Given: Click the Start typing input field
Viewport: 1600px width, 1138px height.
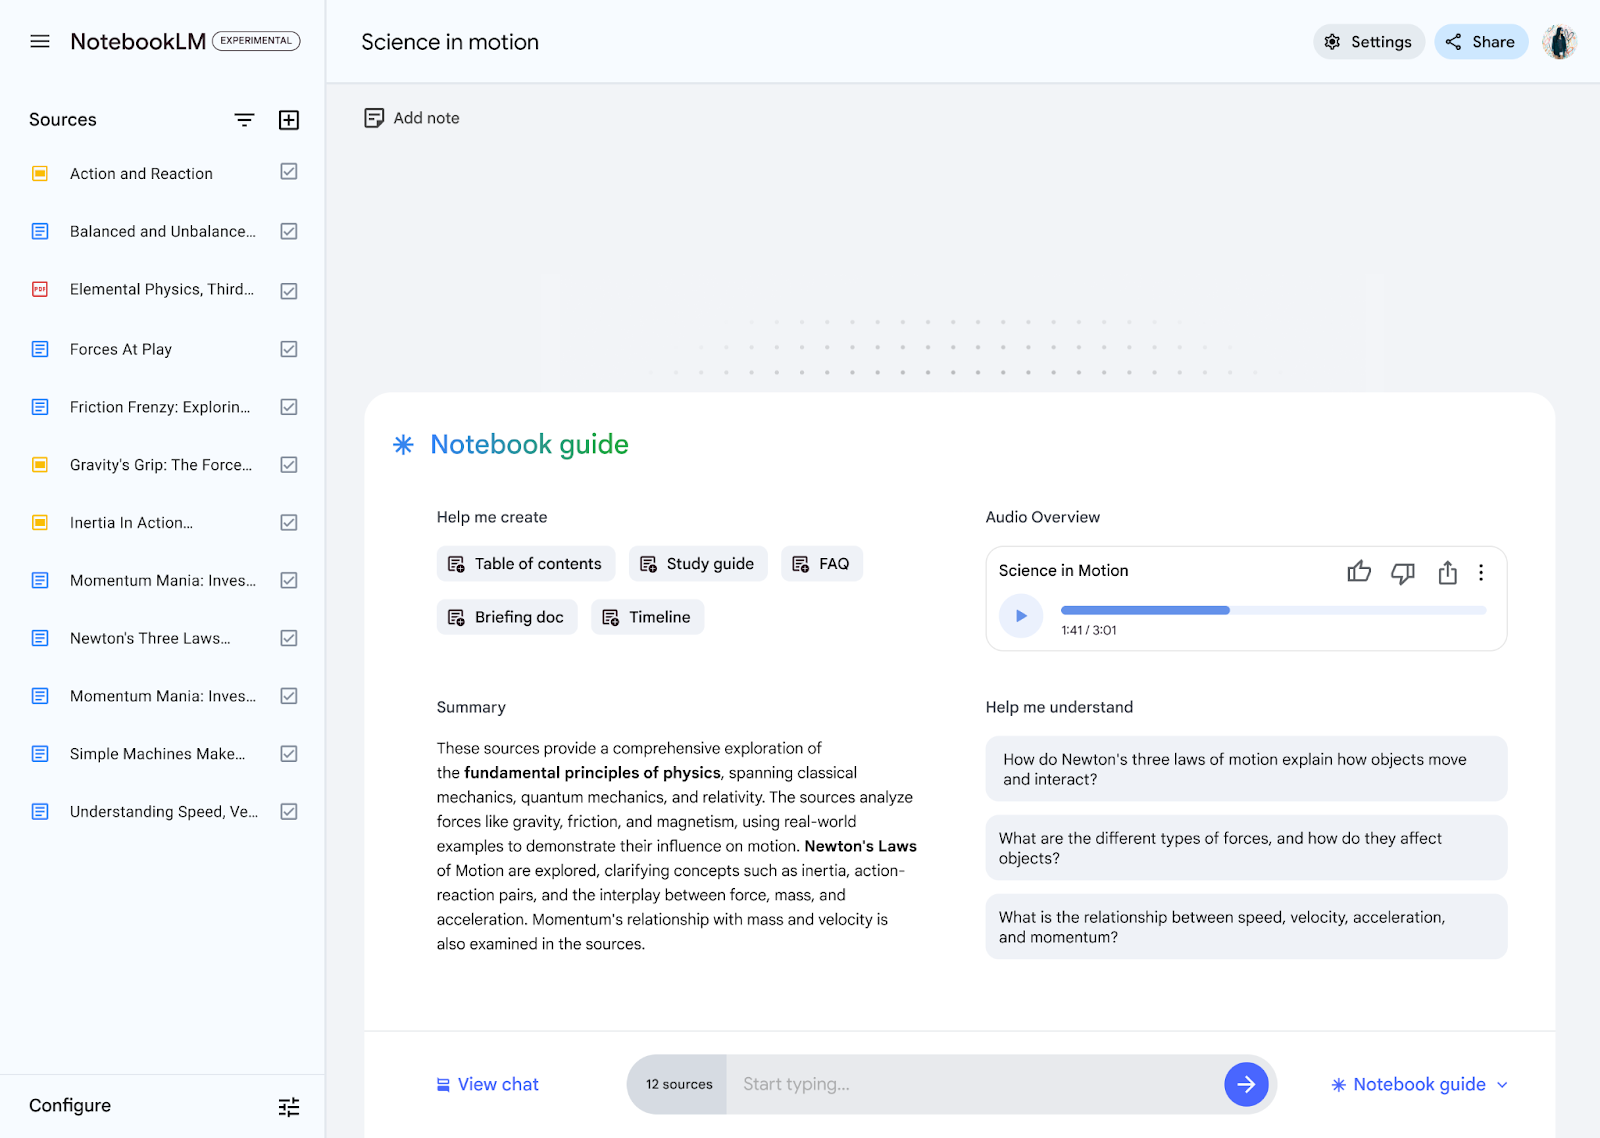Looking at the screenshot, I should [950, 1084].
